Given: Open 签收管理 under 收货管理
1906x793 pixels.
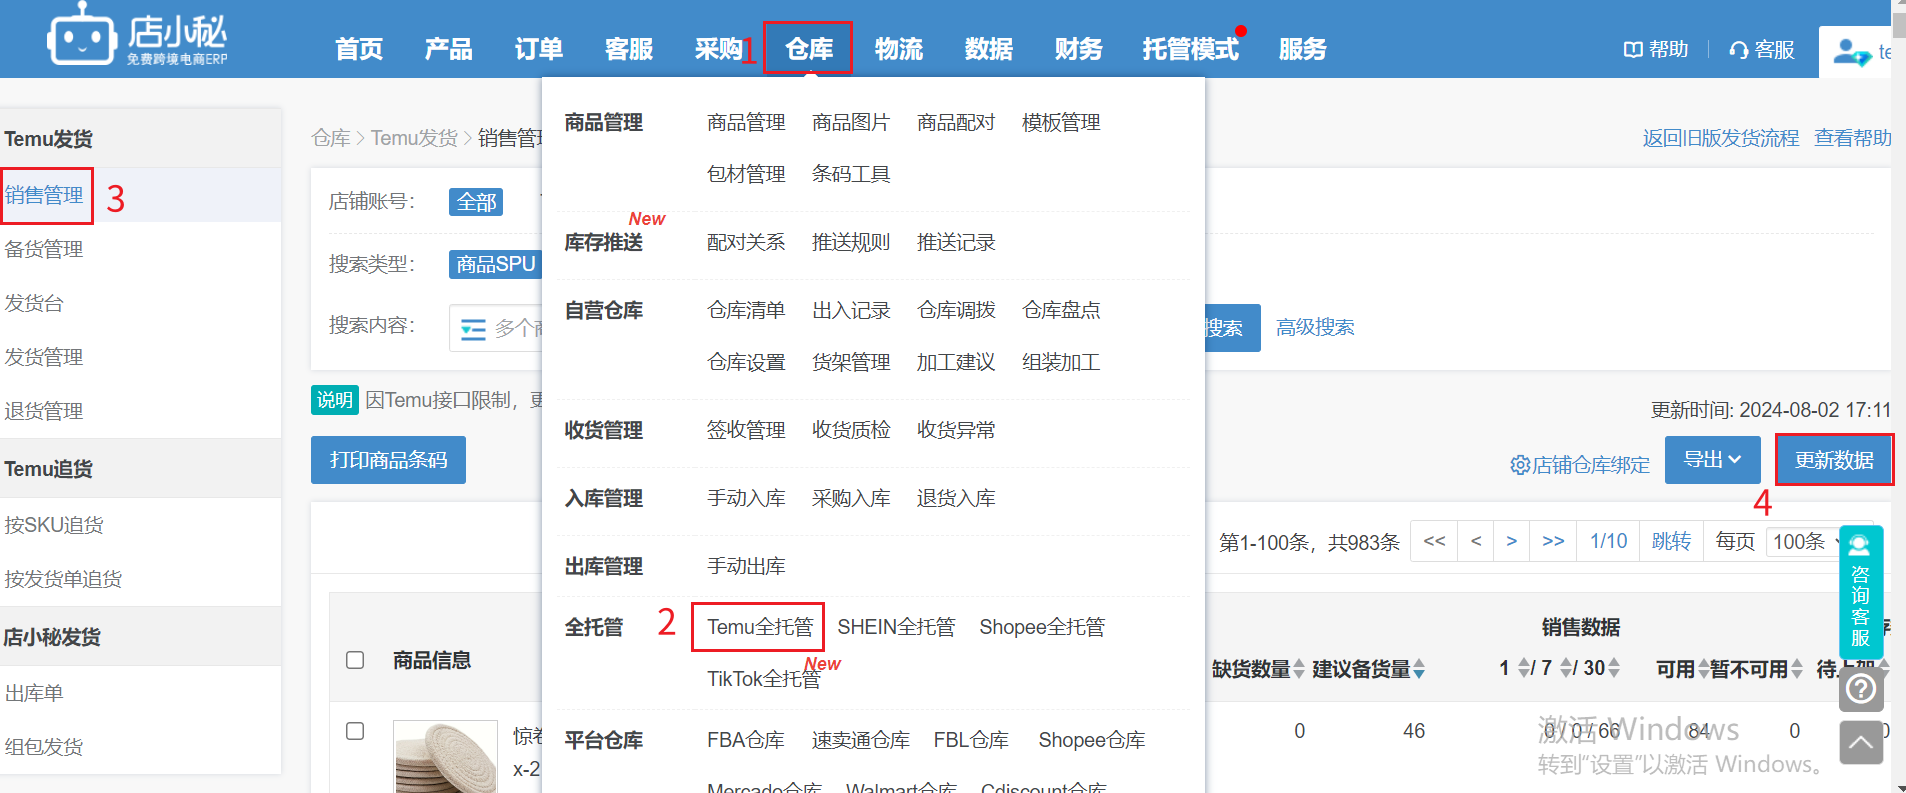Looking at the screenshot, I should point(746,430).
